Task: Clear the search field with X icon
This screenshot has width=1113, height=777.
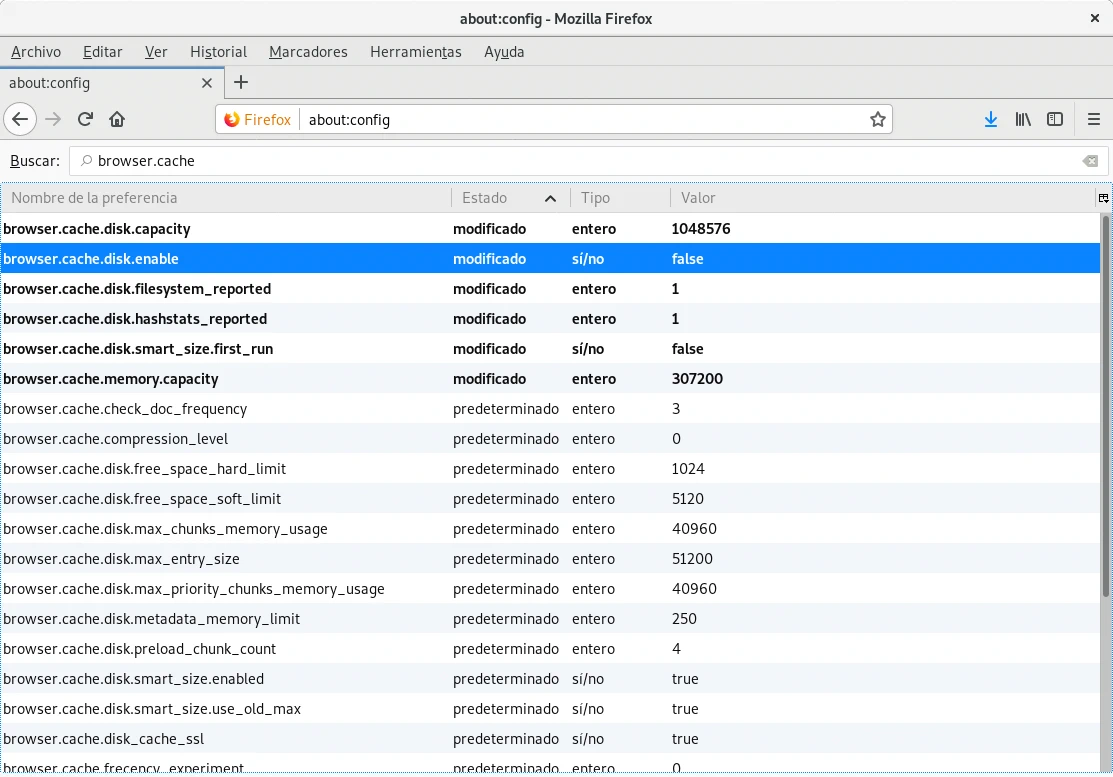Action: (1090, 161)
